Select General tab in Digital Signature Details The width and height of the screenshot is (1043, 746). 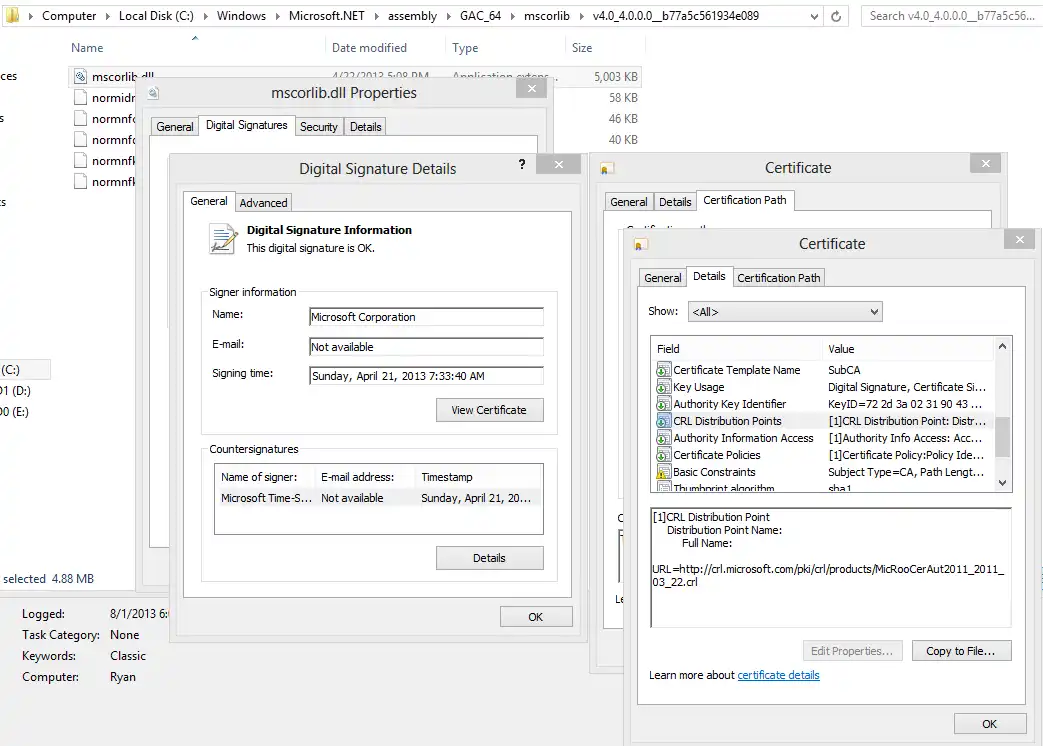pos(209,201)
